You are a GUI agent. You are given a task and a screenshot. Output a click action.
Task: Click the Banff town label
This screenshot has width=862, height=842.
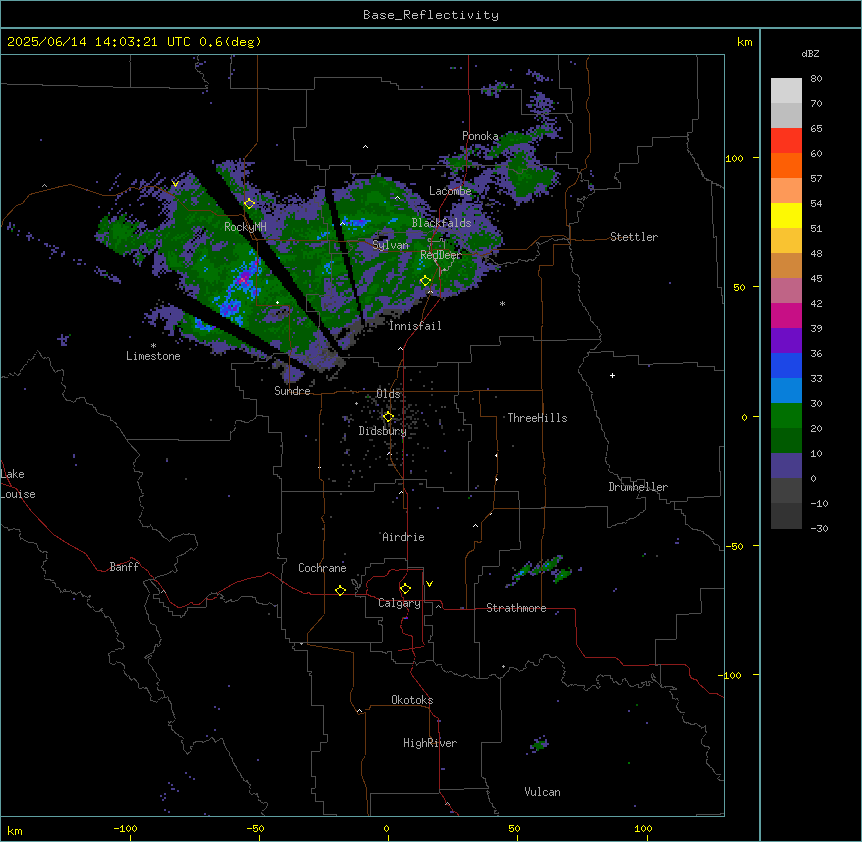click(x=124, y=567)
